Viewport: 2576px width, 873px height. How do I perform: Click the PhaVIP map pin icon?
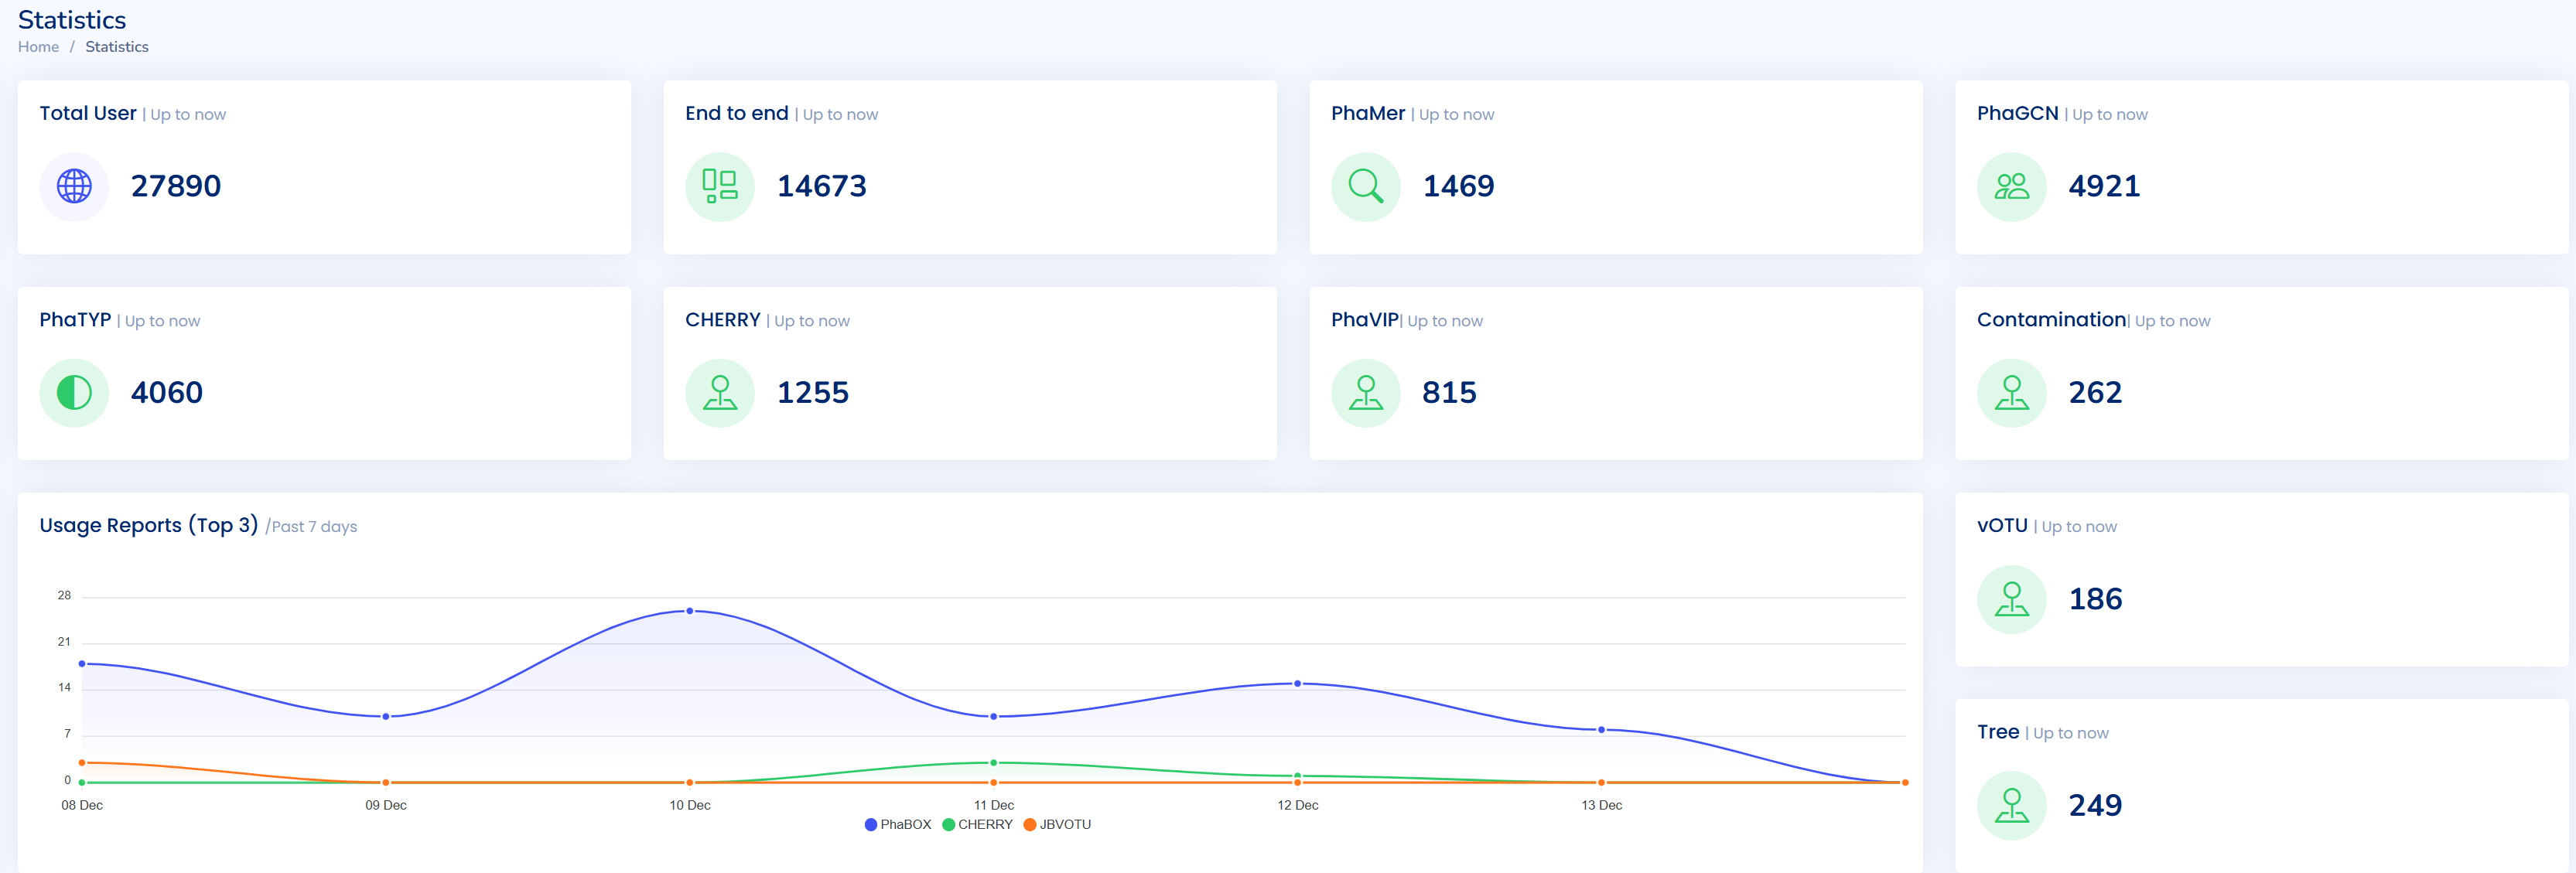coord(1365,393)
